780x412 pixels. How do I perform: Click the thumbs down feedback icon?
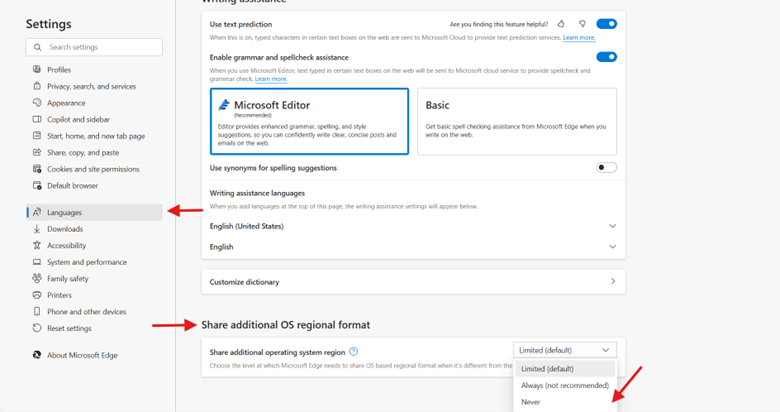[x=581, y=24]
